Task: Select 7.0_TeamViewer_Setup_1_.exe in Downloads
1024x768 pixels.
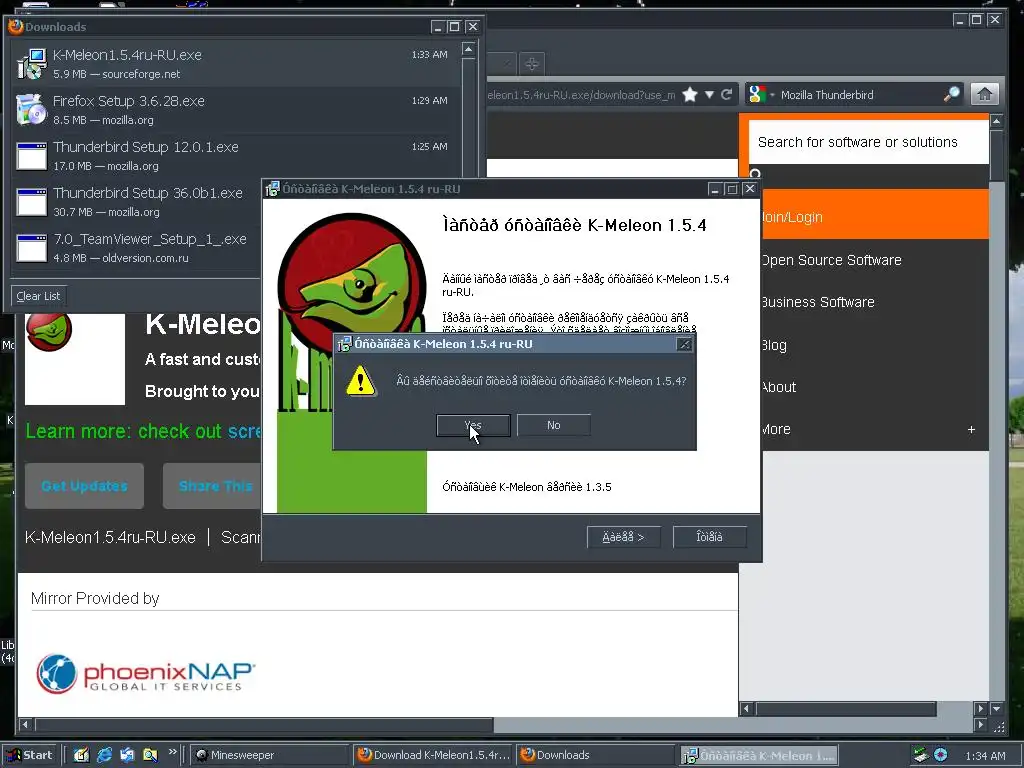Action: point(137,248)
